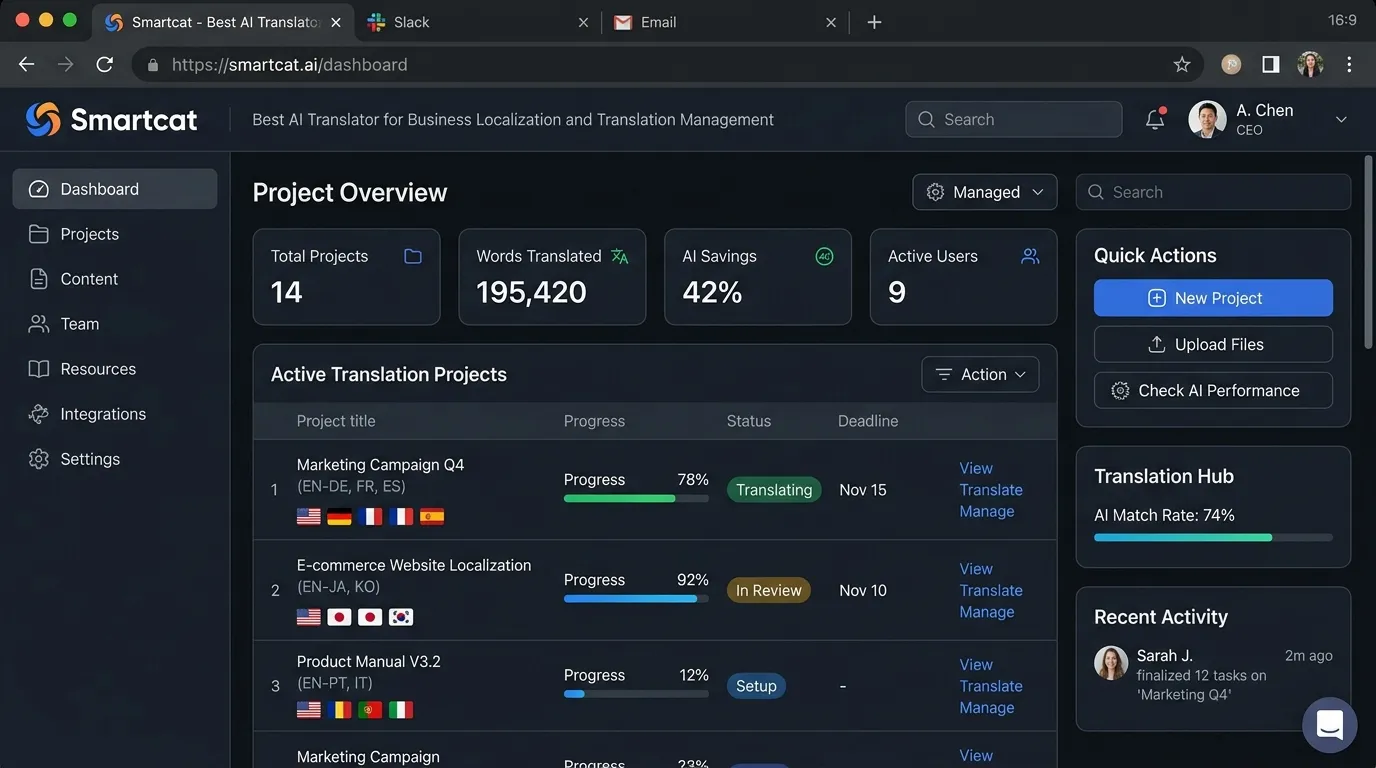Open Team in the sidebar
The width and height of the screenshot is (1376, 768).
115,324
